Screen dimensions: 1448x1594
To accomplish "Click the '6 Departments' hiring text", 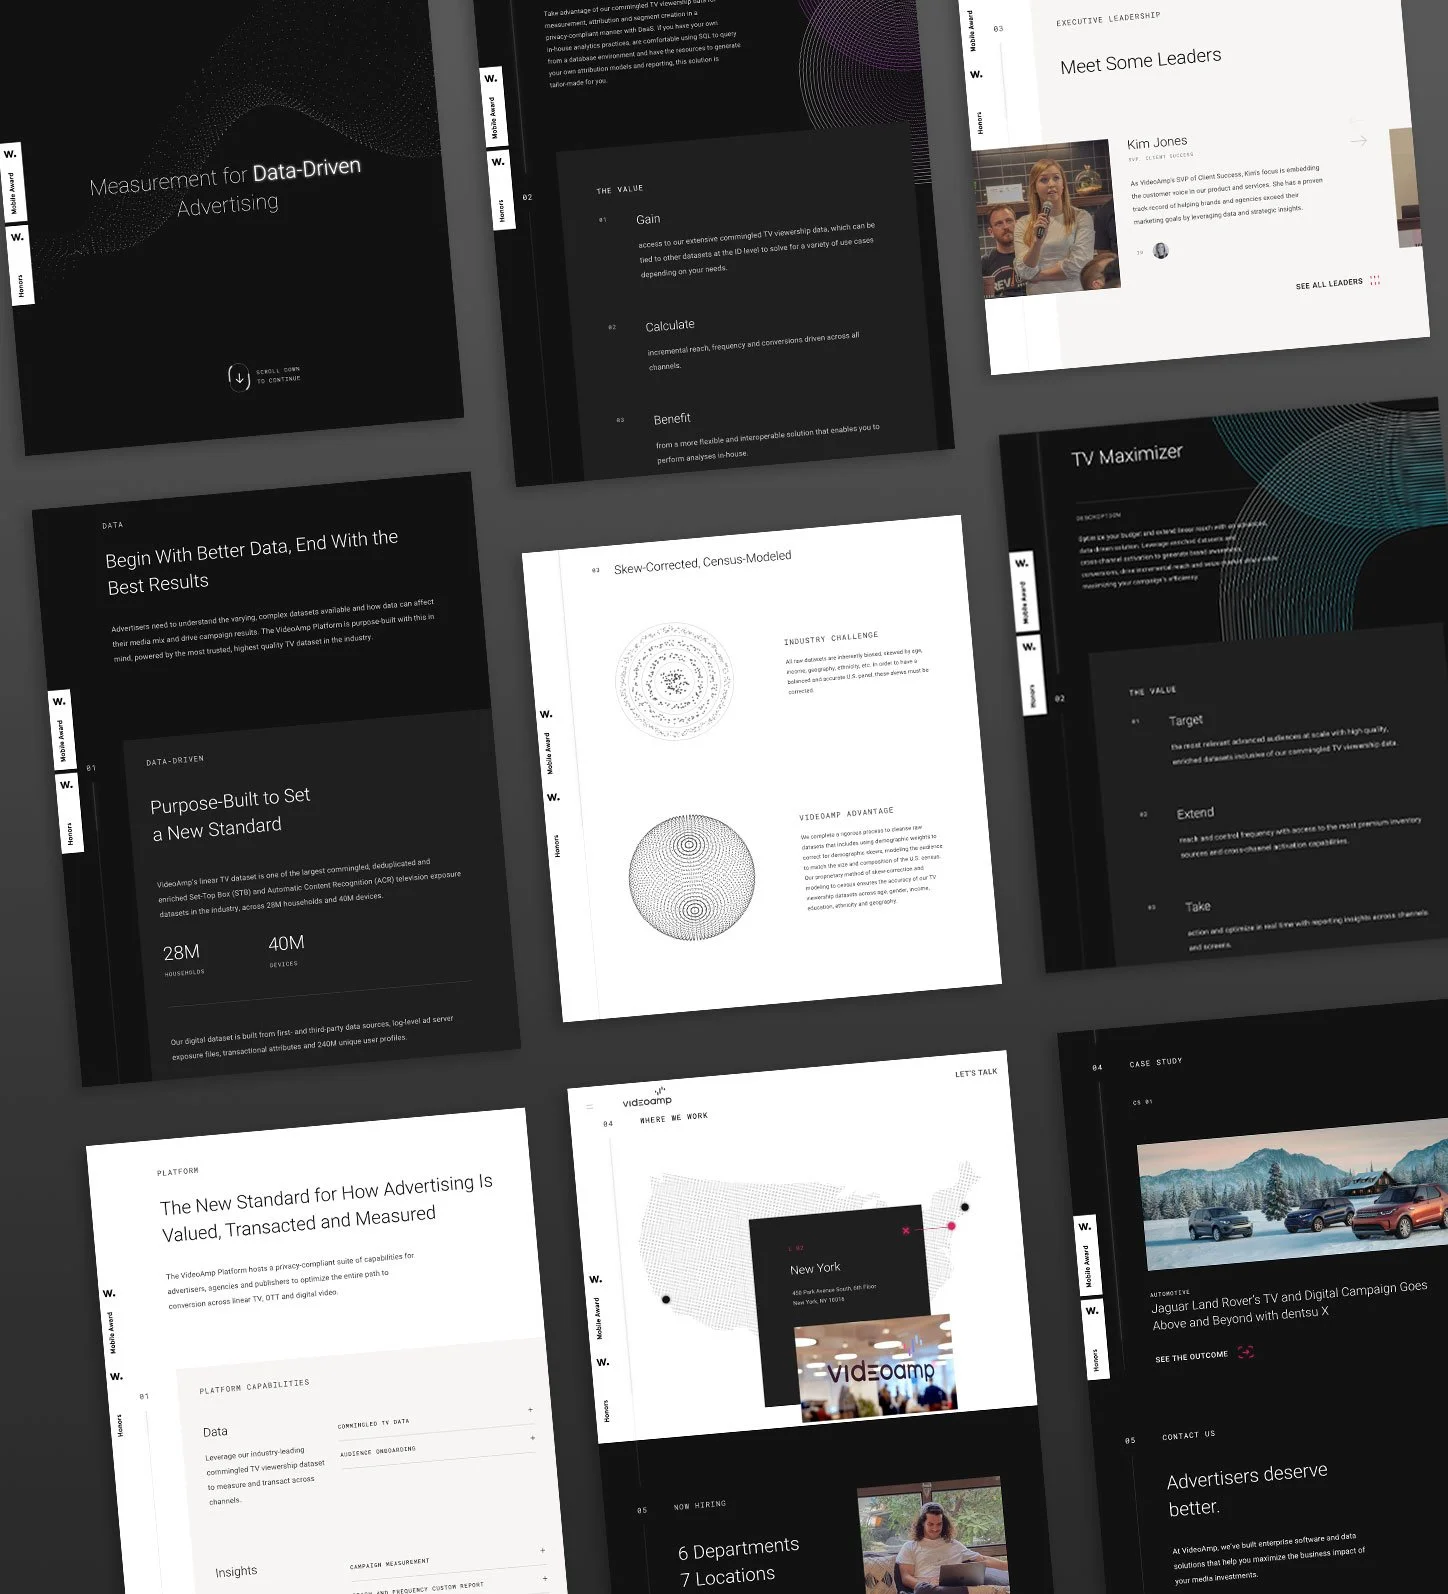I will point(738,1549).
